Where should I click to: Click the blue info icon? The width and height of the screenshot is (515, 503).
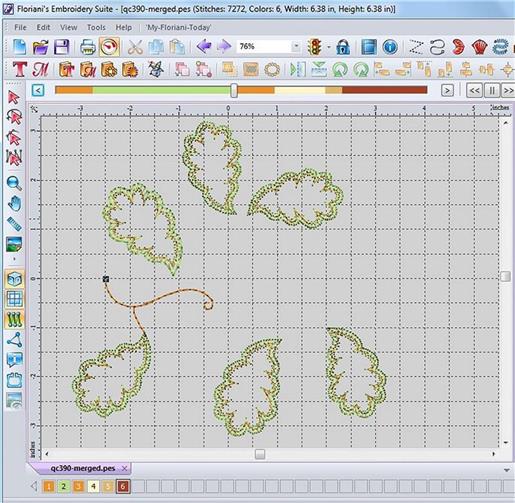coord(390,47)
